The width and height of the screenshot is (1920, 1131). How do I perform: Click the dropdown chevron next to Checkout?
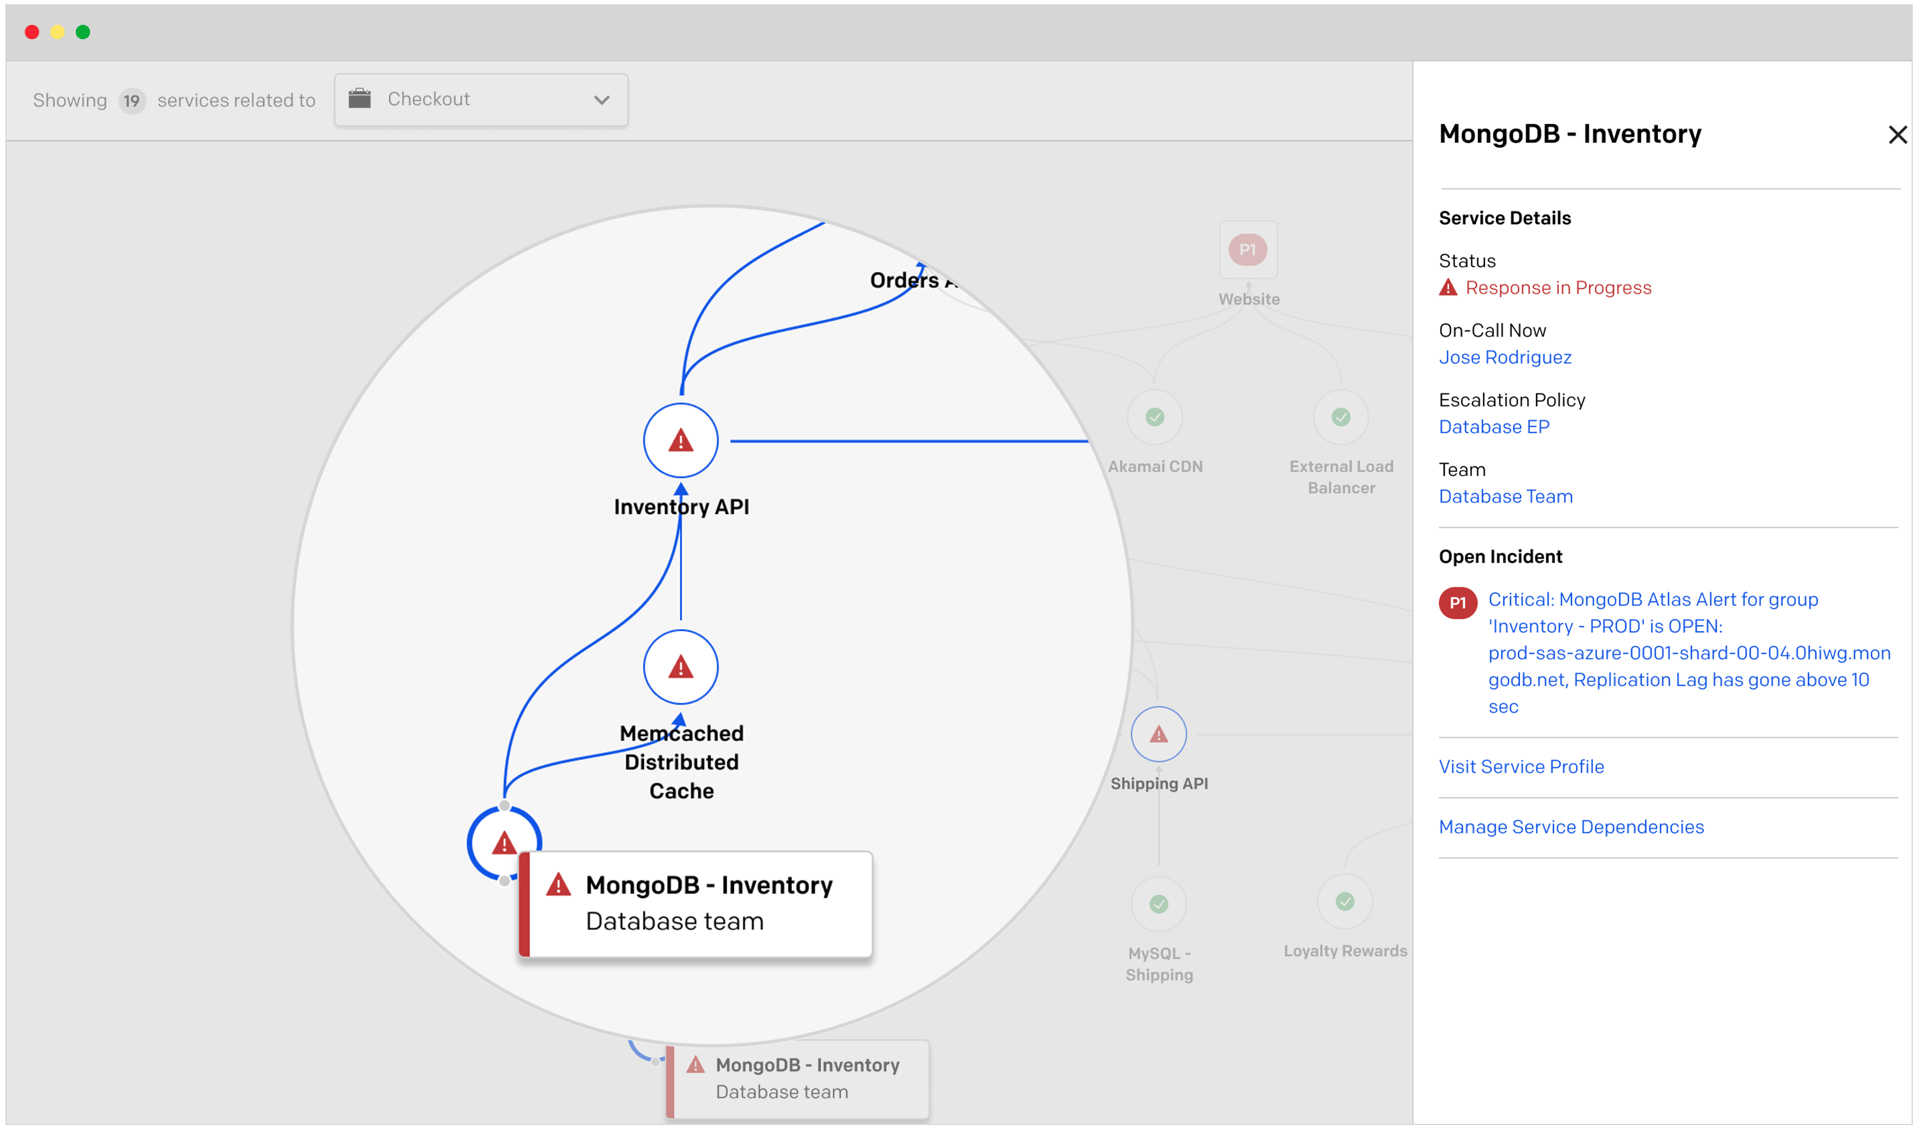(601, 100)
